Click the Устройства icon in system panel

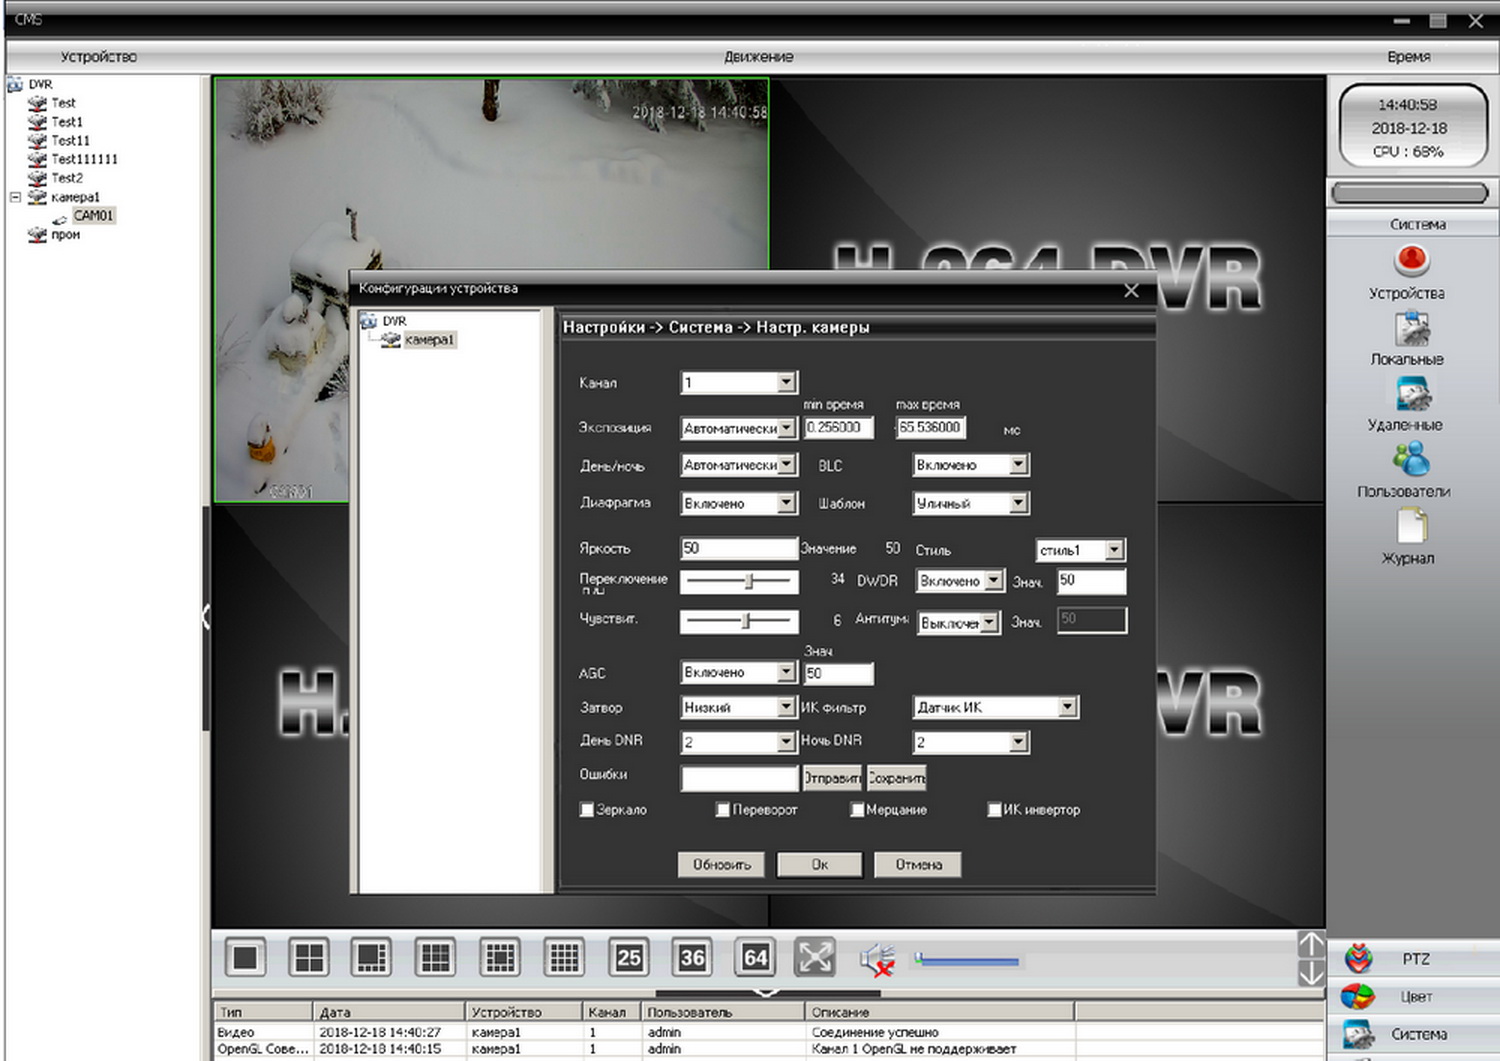pyautogui.click(x=1411, y=261)
